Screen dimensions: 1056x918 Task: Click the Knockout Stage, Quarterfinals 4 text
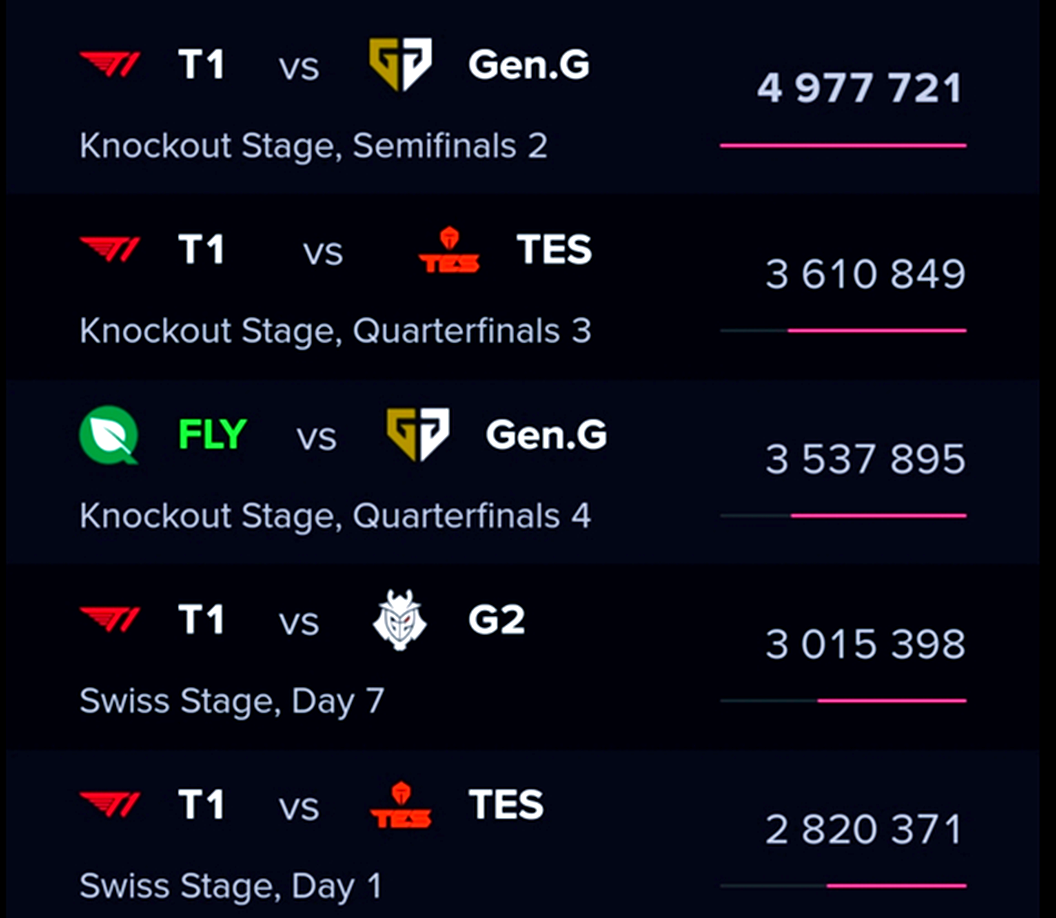[335, 517]
